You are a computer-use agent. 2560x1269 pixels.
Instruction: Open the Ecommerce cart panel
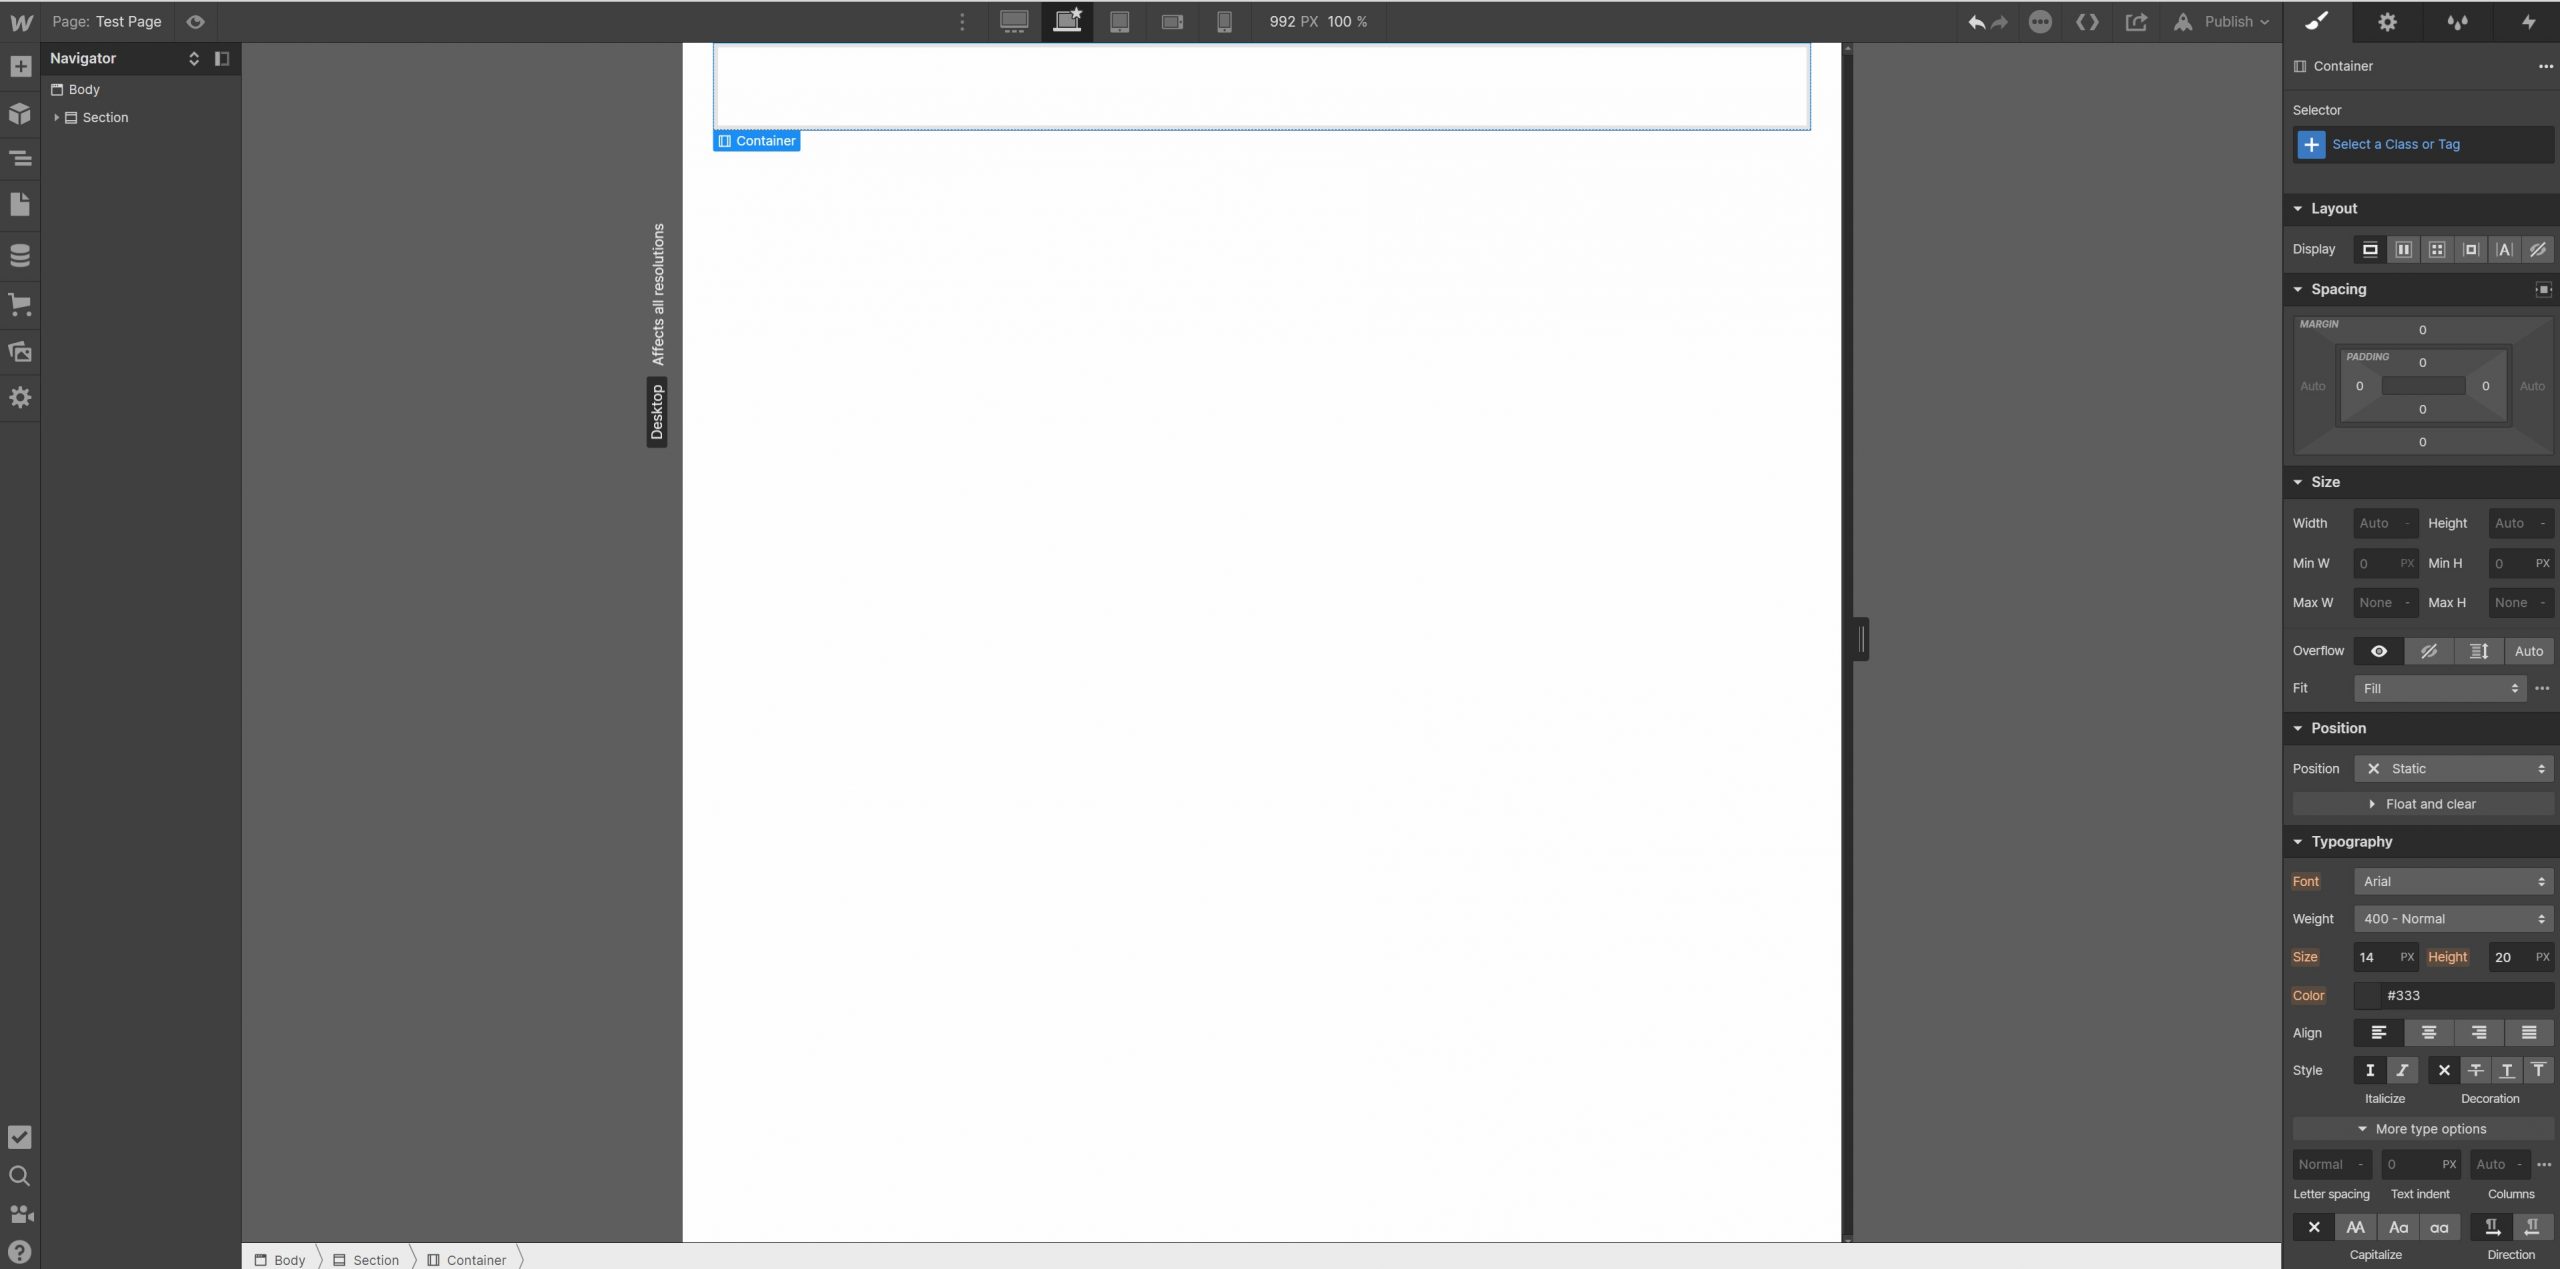click(20, 305)
